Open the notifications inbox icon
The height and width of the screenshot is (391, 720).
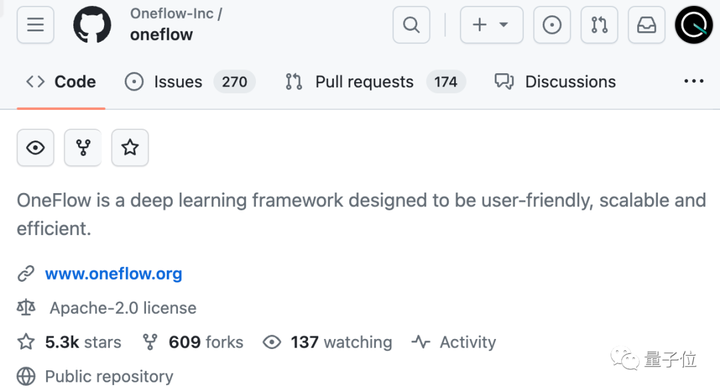tap(646, 25)
